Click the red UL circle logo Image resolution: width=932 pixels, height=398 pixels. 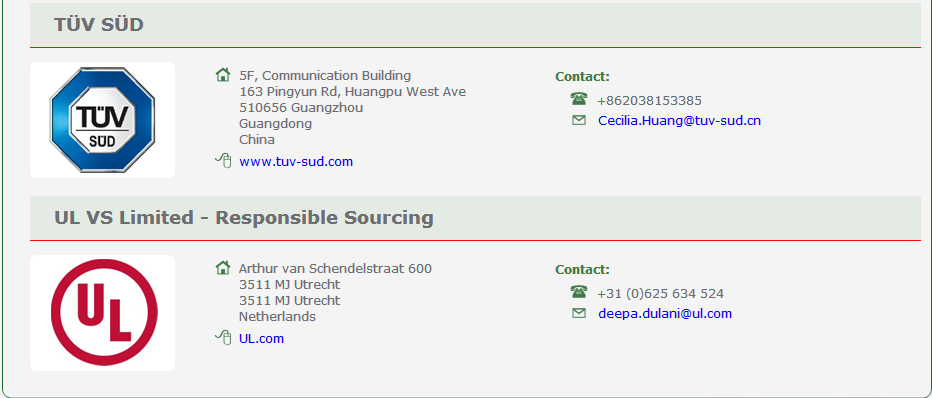coord(104,312)
